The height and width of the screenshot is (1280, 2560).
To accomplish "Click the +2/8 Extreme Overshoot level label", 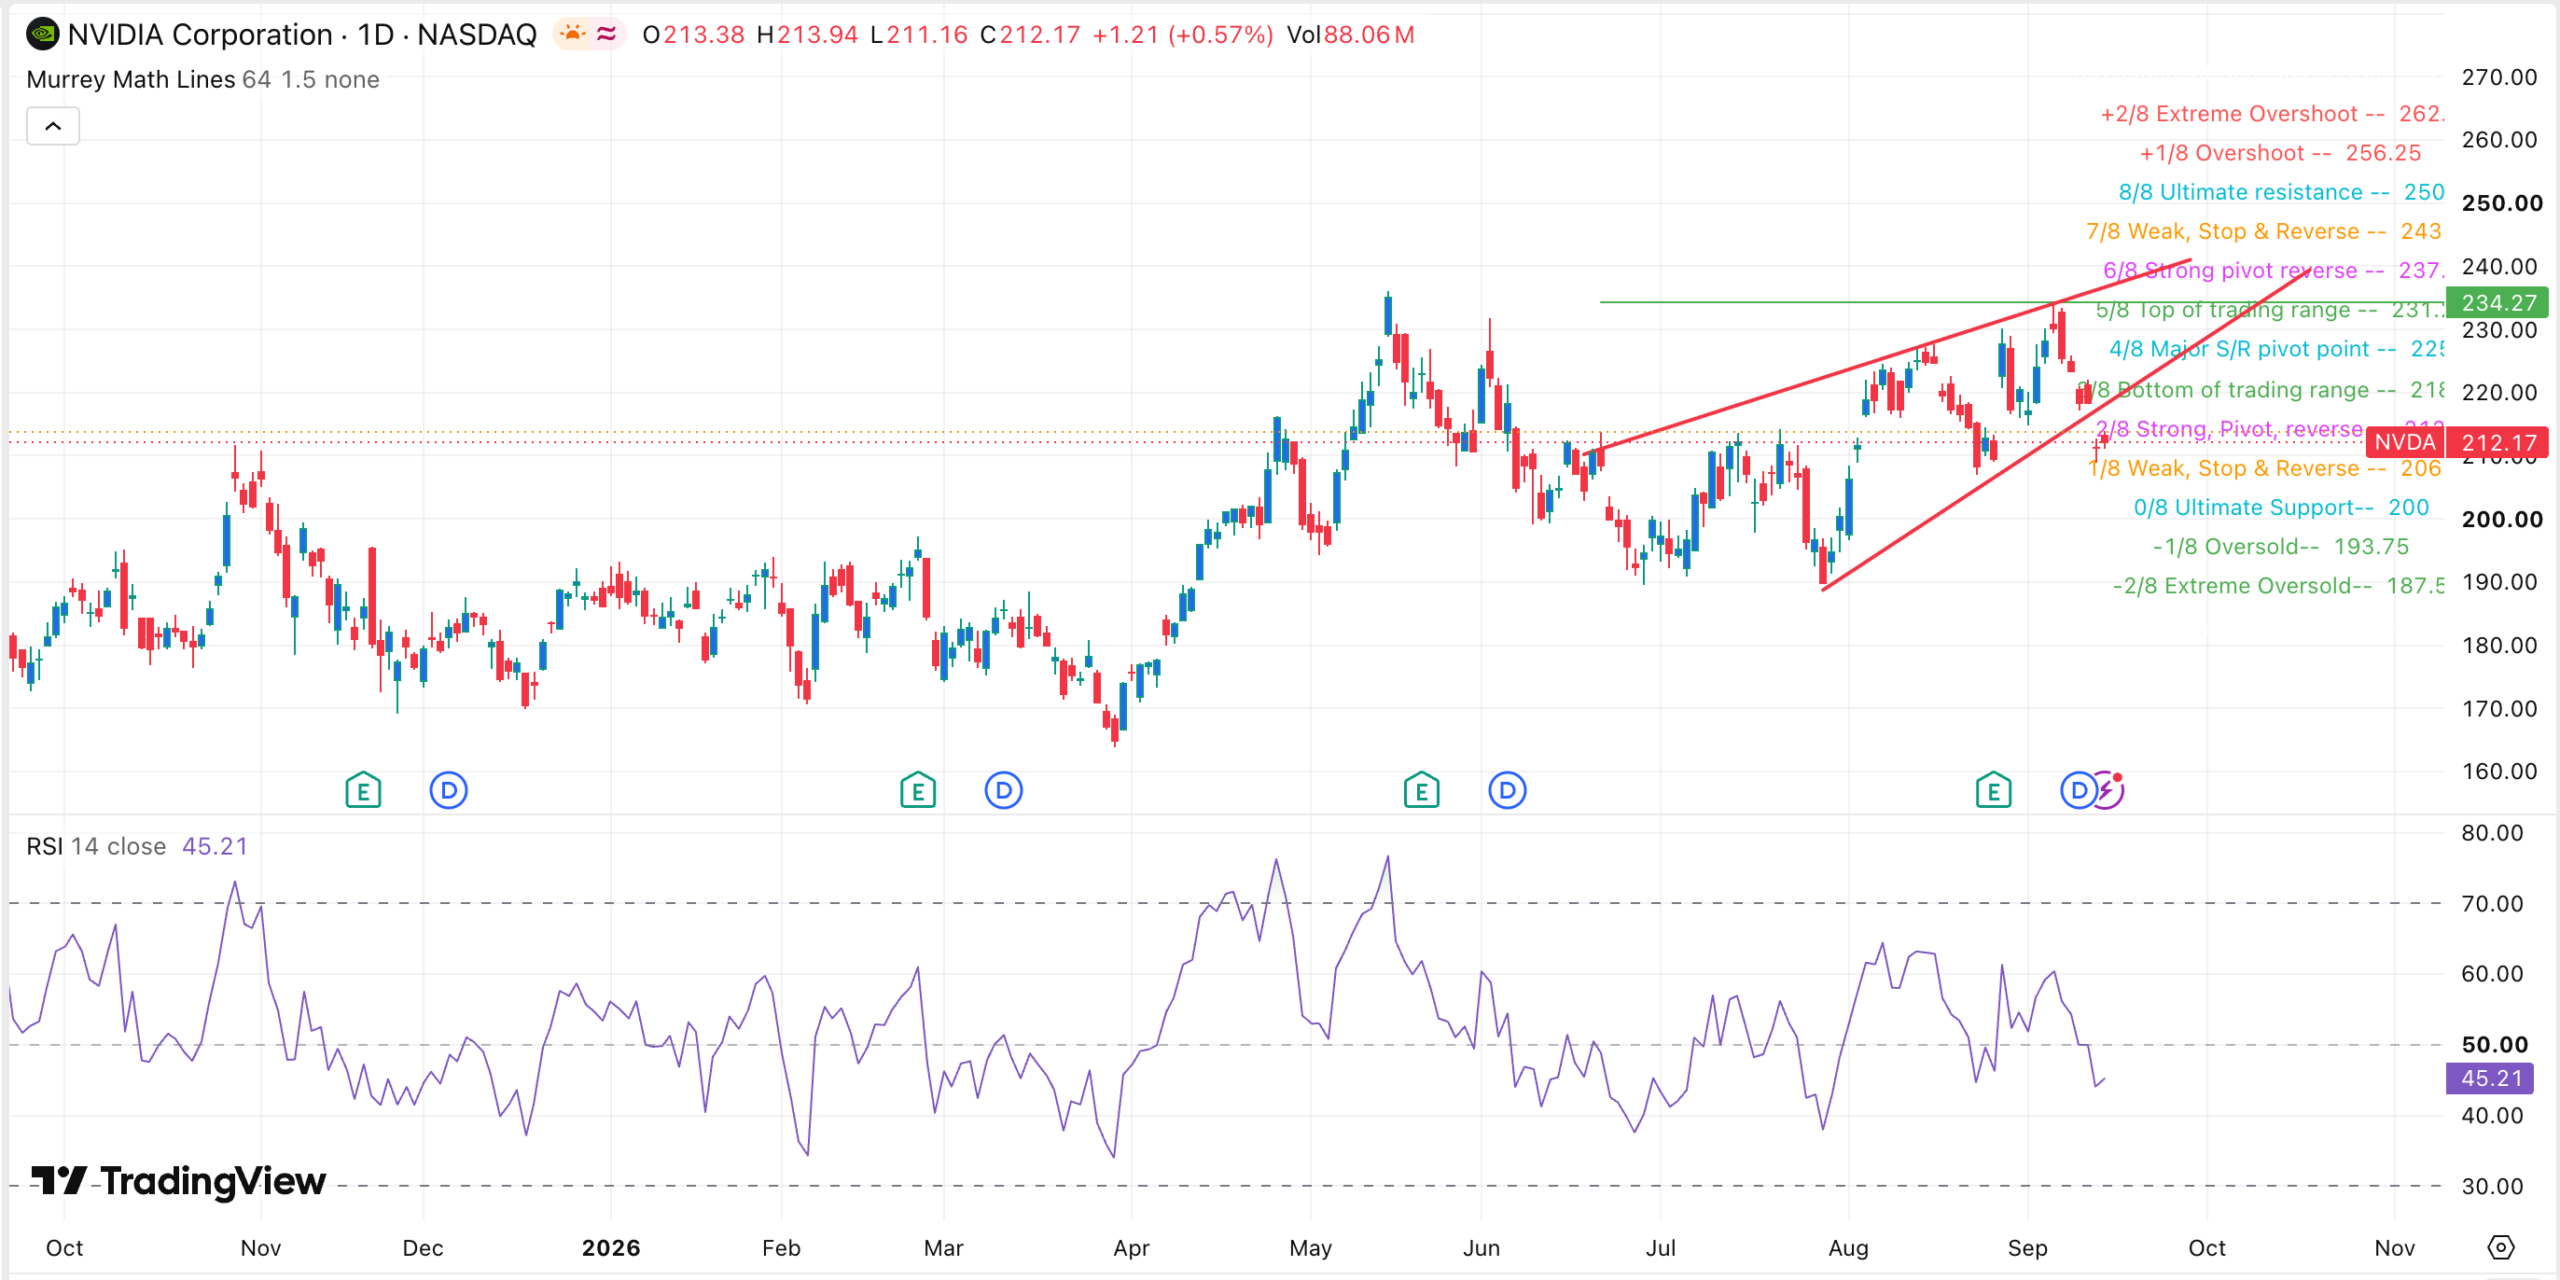I will coord(2272,114).
